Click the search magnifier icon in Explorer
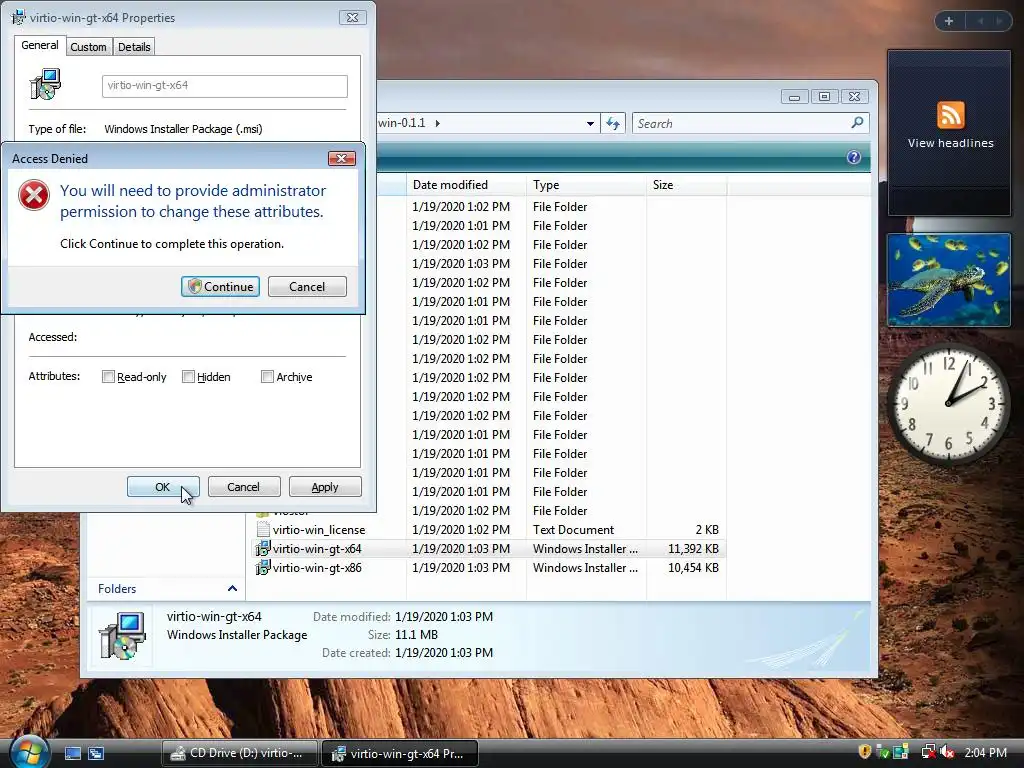This screenshot has height=768, width=1024. coord(857,123)
